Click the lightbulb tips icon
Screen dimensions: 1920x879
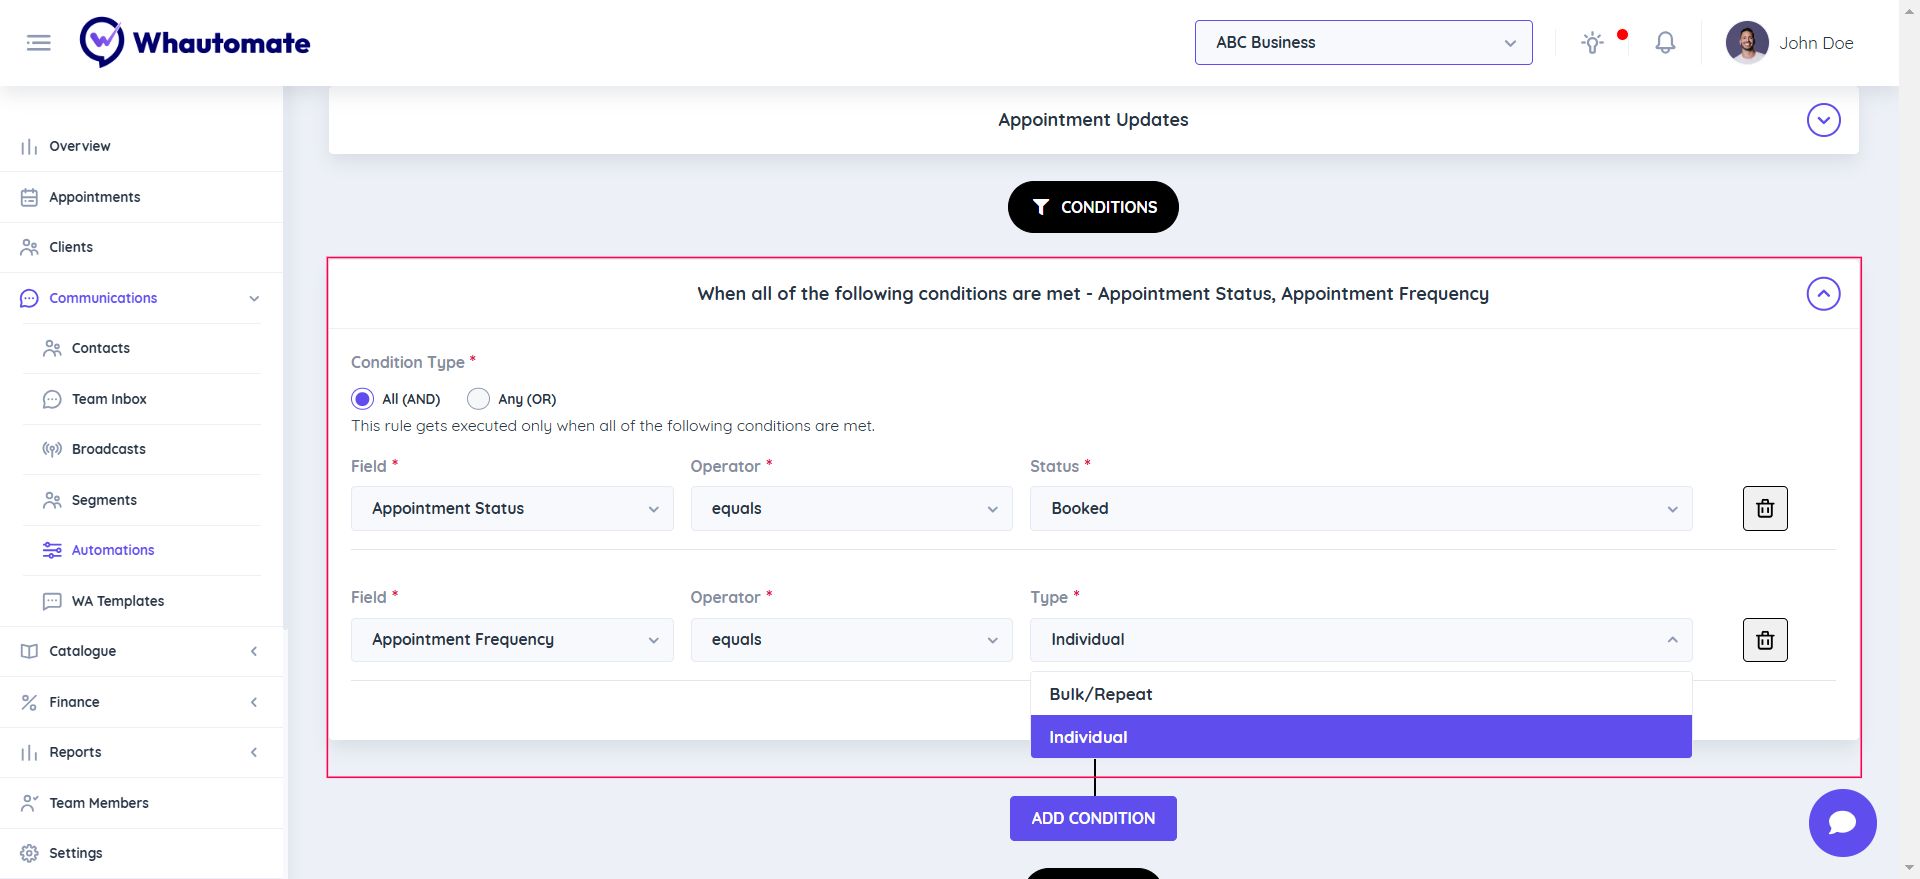tap(1592, 43)
